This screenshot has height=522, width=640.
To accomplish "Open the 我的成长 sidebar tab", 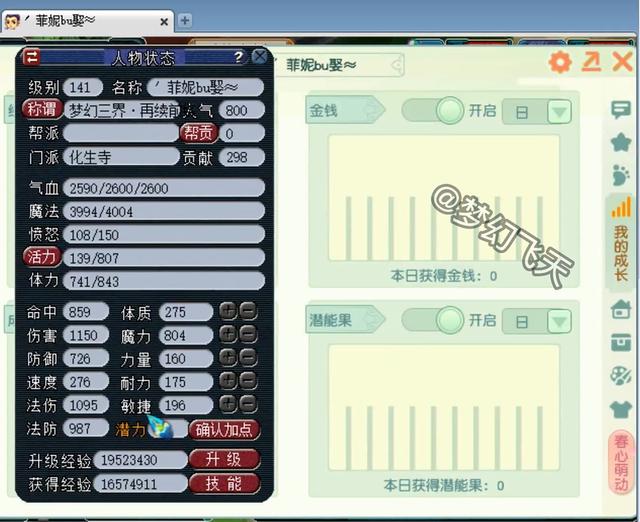I will [x=621, y=238].
